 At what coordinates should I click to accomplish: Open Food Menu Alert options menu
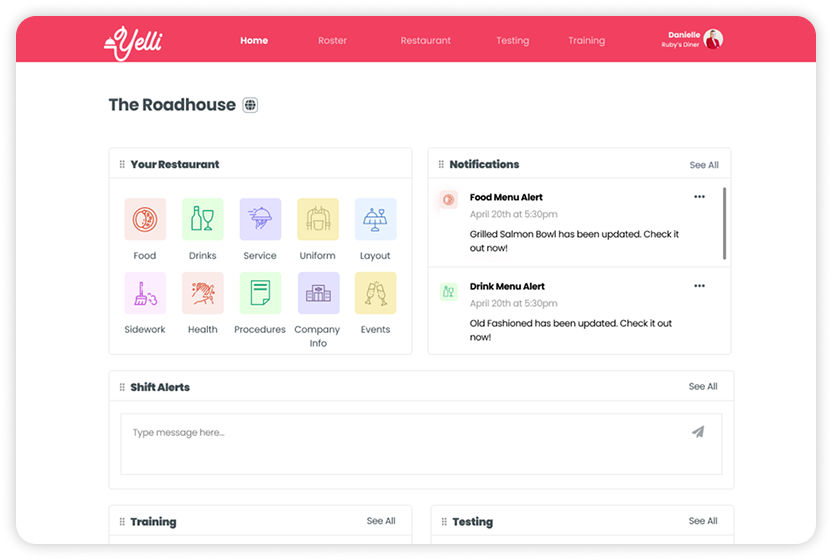tap(699, 196)
